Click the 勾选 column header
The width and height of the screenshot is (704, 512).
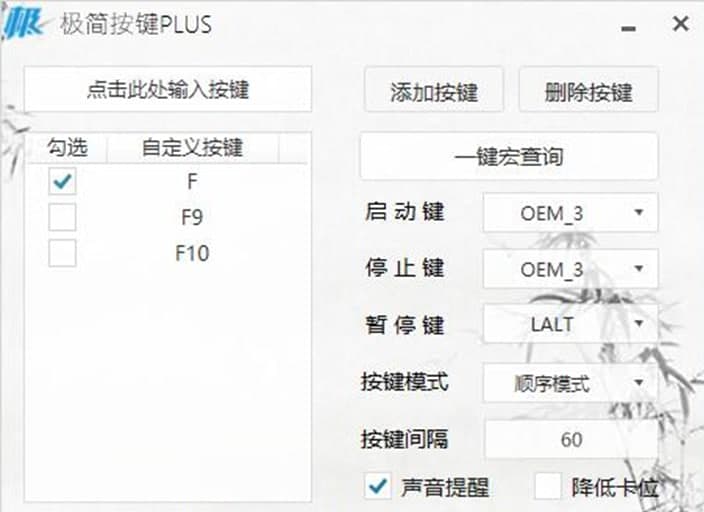[x=68, y=148]
